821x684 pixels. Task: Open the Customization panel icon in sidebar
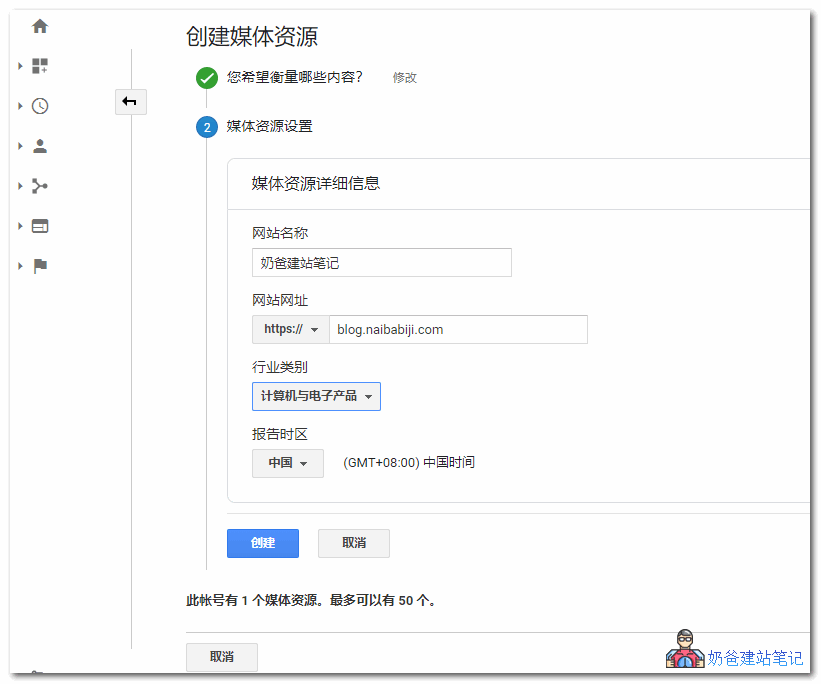point(40,66)
